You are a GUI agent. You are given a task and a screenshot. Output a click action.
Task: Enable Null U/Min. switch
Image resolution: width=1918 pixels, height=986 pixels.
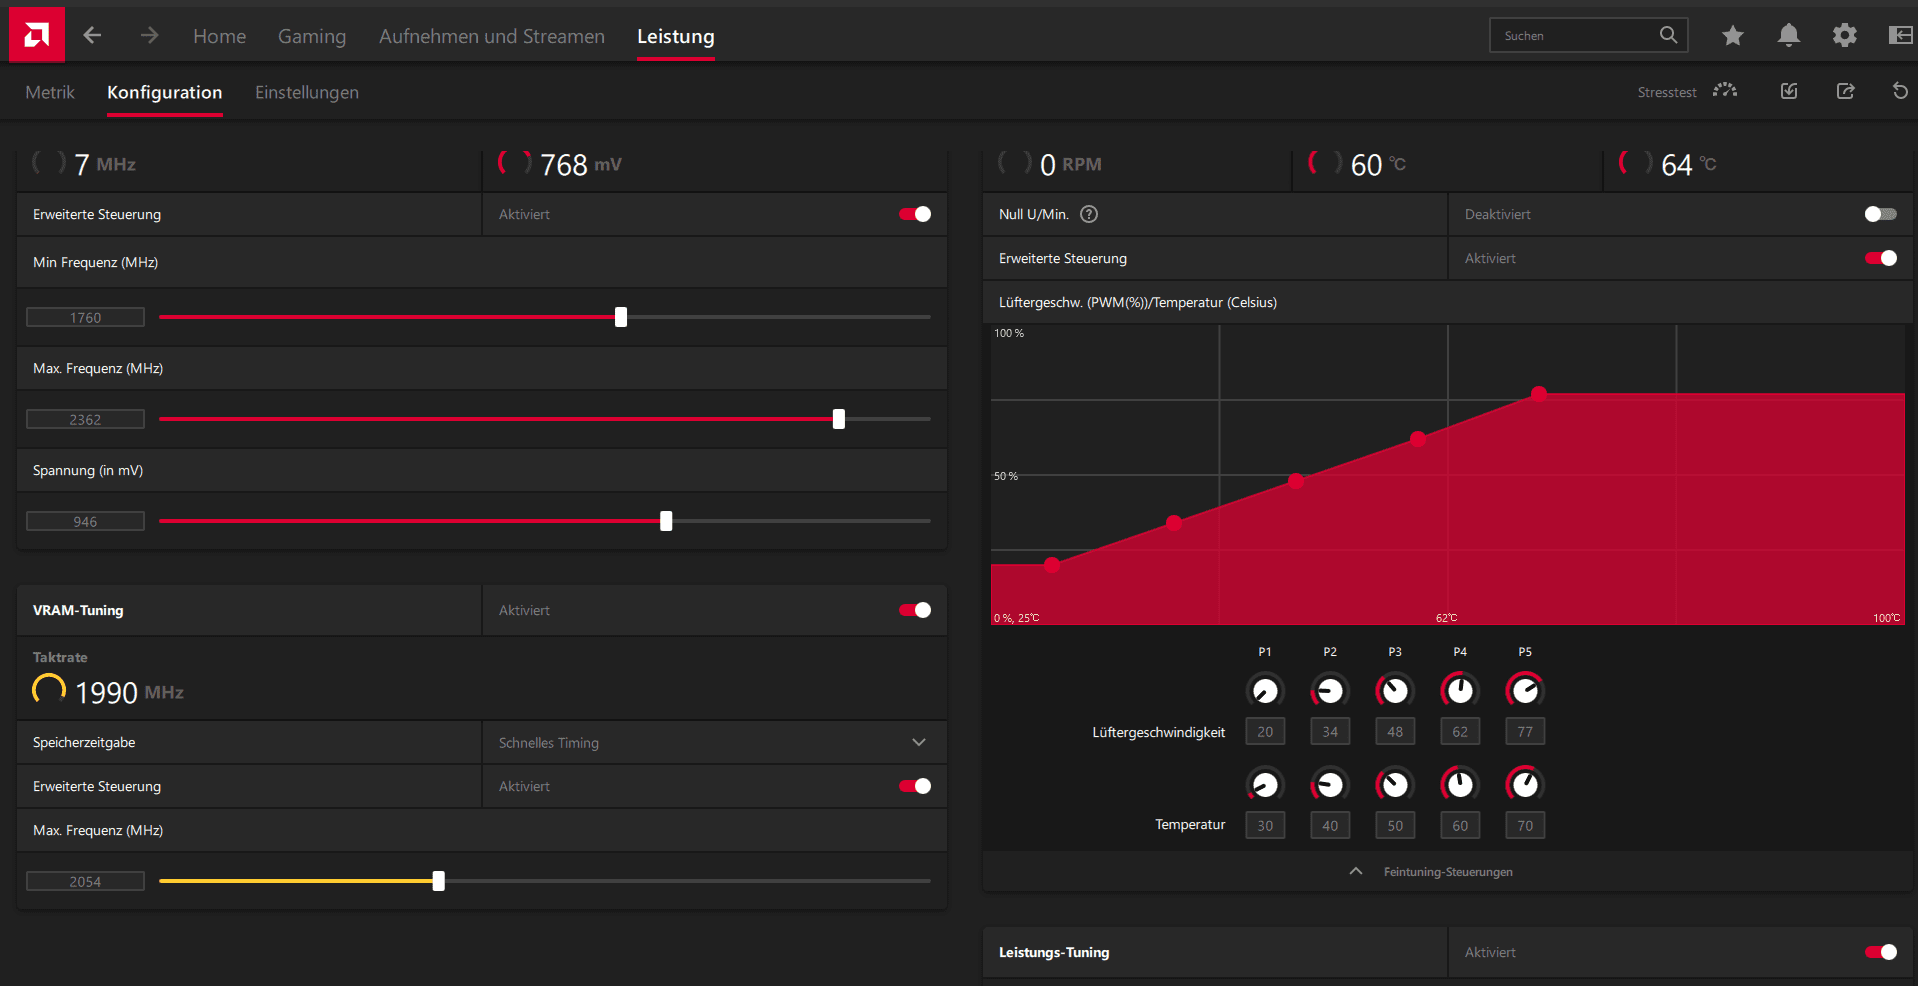pyautogui.click(x=1881, y=214)
